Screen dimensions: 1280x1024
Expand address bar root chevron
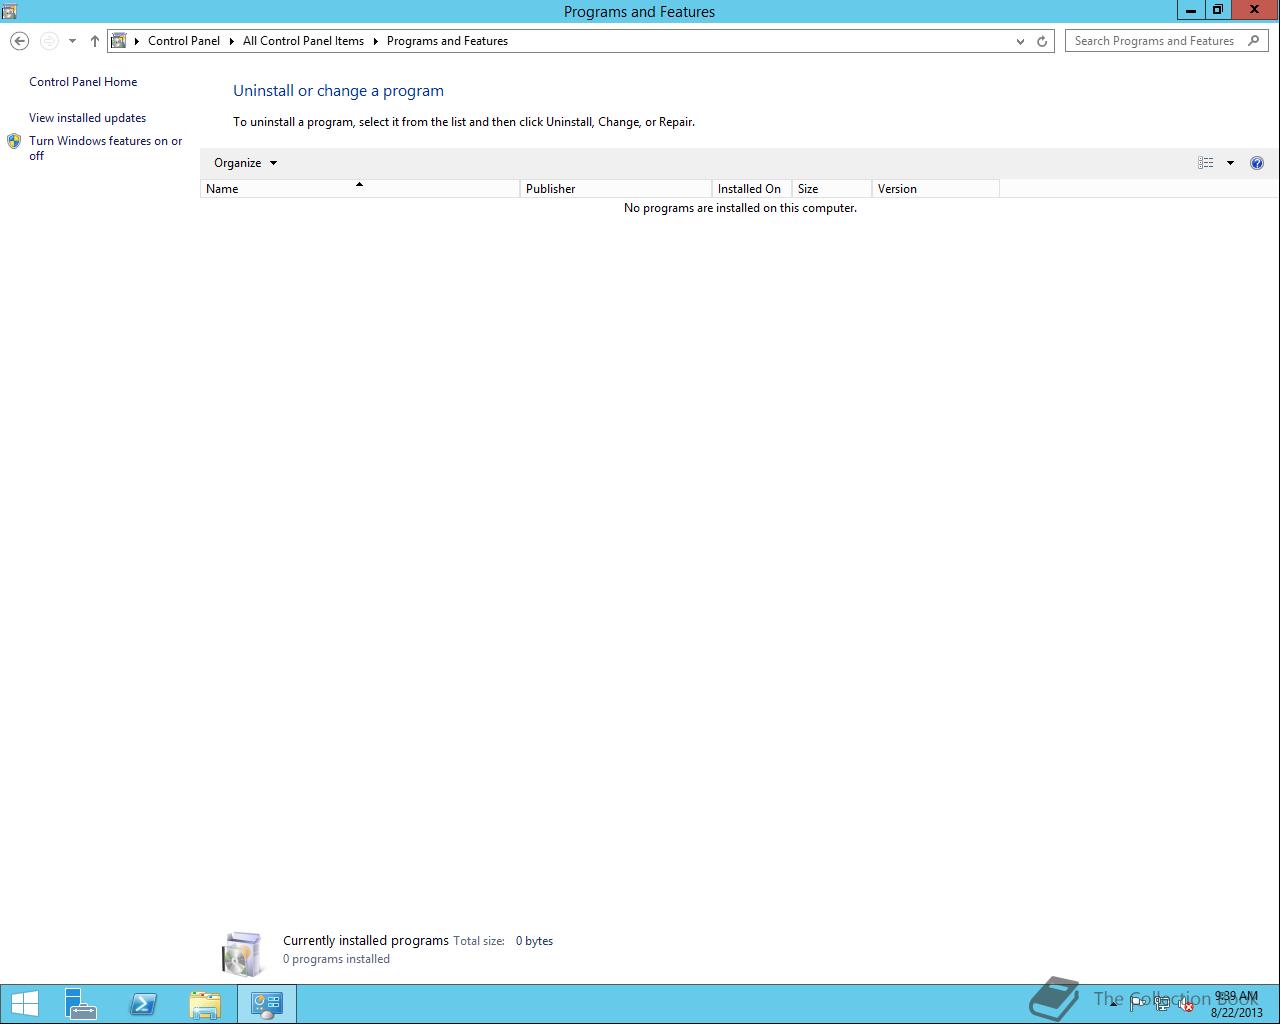point(137,41)
